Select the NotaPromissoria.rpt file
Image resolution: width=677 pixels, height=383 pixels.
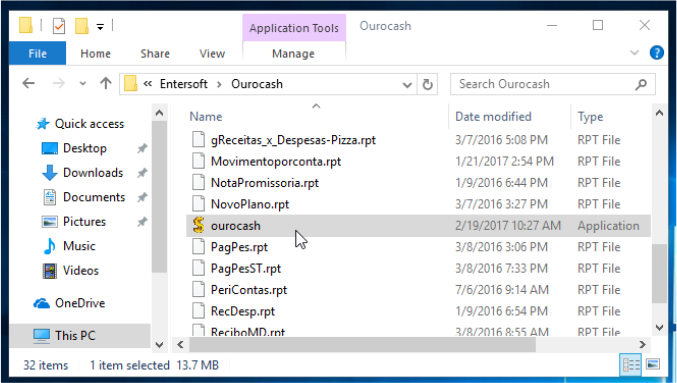pyautogui.click(x=265, y=183)
